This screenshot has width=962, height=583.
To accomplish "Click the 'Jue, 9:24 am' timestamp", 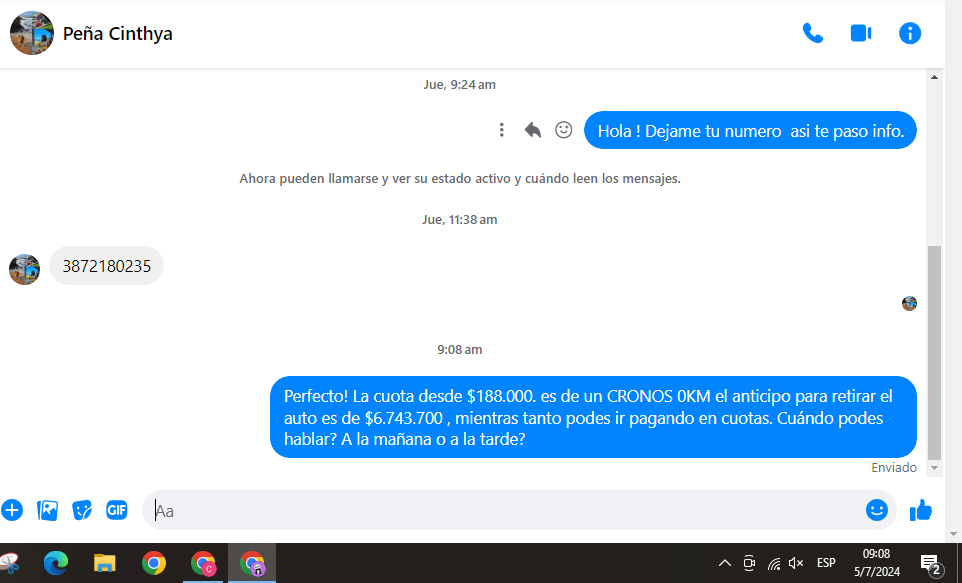I will (x=460, y=85).
